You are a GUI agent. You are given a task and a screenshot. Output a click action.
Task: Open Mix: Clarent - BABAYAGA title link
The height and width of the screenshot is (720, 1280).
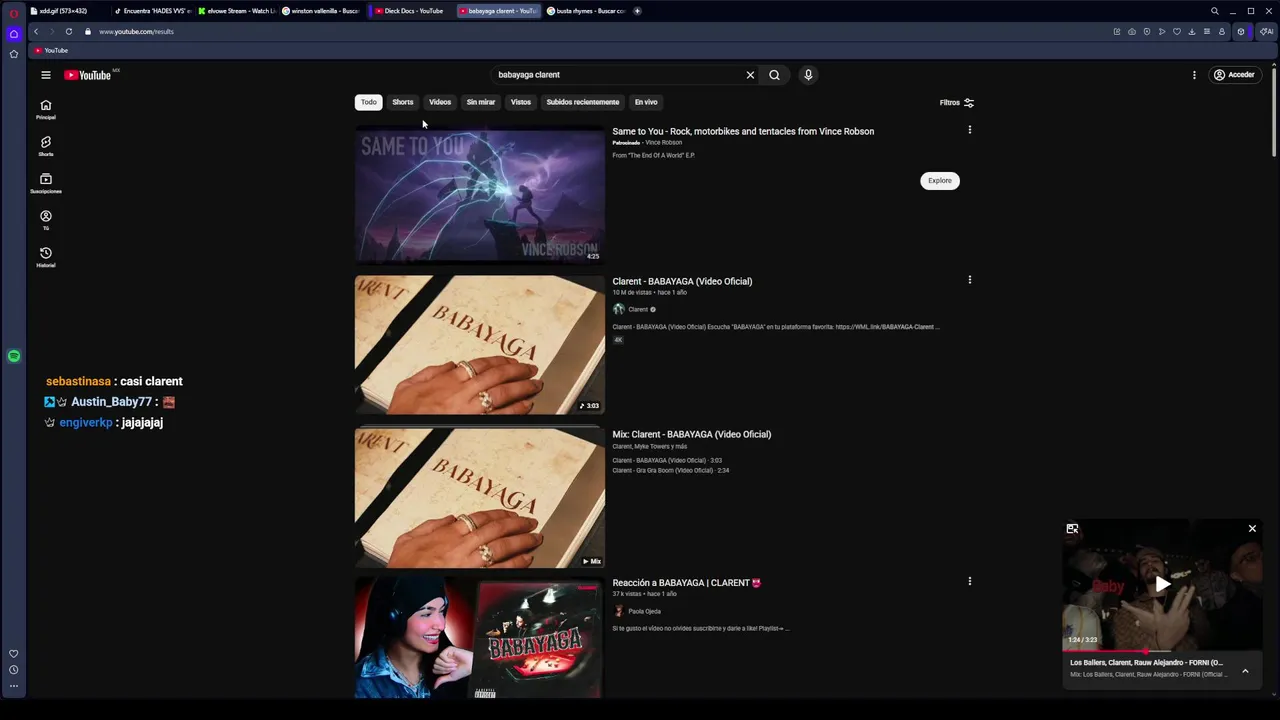point(692,434)
